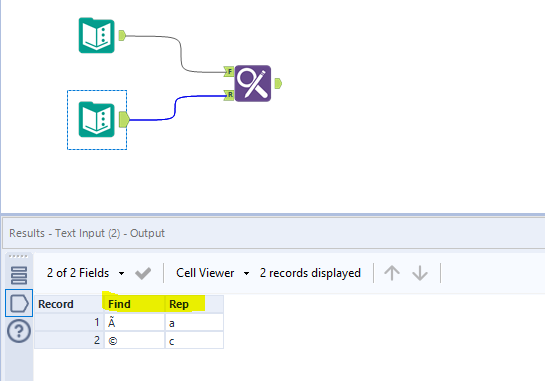Image resolution: width=545 pixels, height=381 pixels.
Task: Select the Ã cell in Find column
Action: [134, 323]
